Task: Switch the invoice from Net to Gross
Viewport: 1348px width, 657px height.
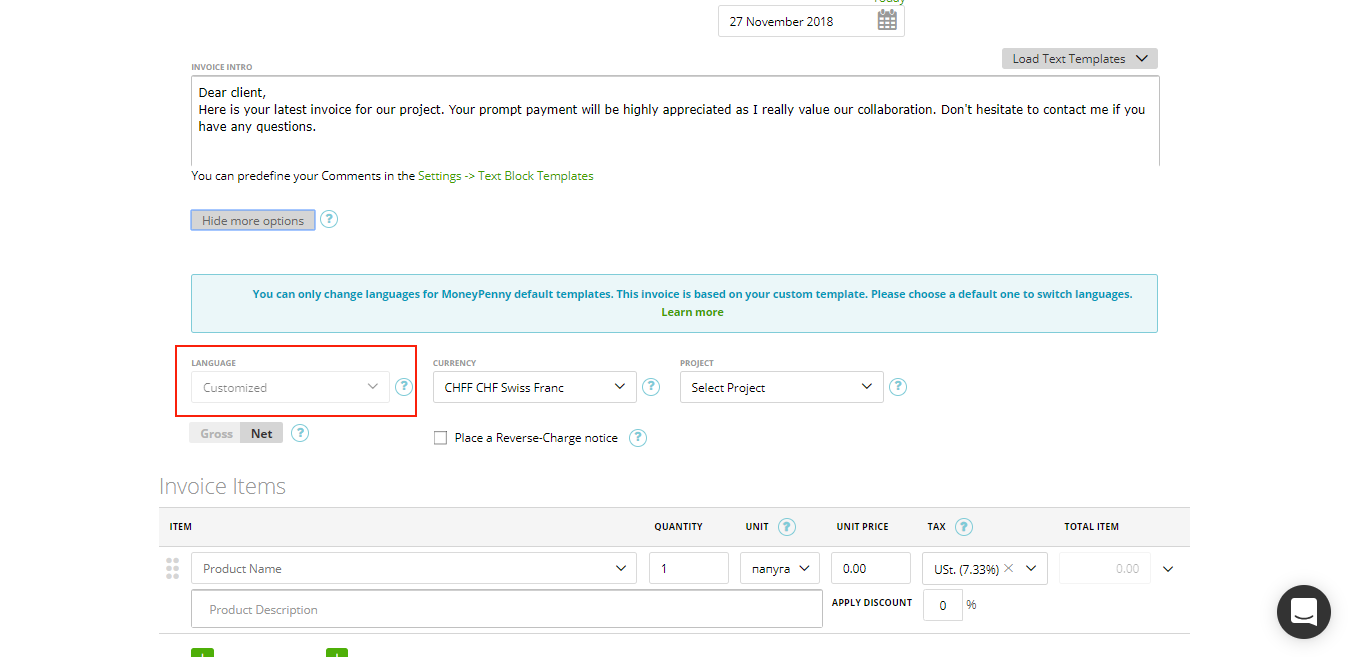Action: click(214, 432)
